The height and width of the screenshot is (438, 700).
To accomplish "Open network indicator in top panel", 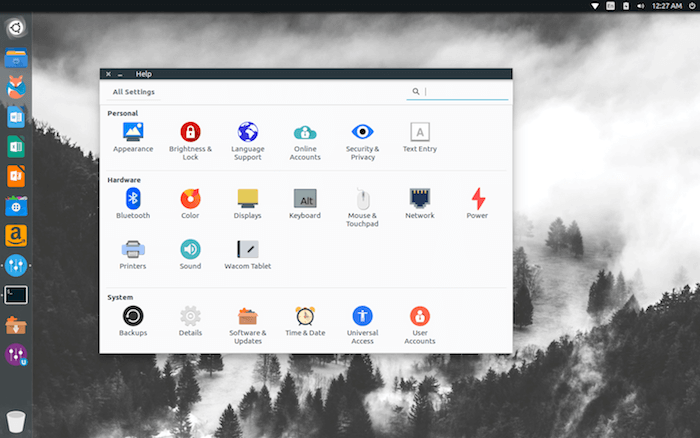I will click(x=595, y=6).
